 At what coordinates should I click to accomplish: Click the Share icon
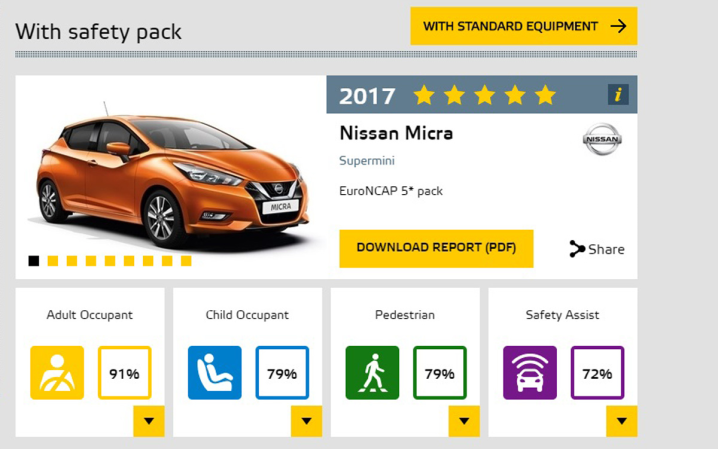pyautogui.click(x=577, y=249)
